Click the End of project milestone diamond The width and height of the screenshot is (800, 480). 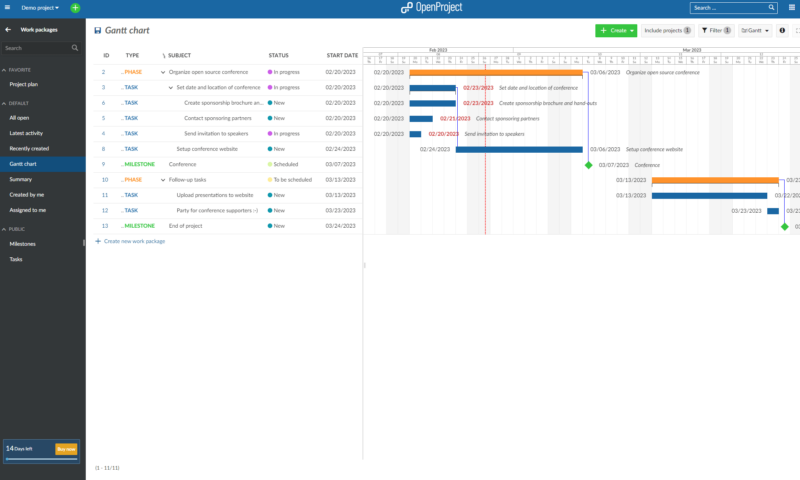coord(785,226)
